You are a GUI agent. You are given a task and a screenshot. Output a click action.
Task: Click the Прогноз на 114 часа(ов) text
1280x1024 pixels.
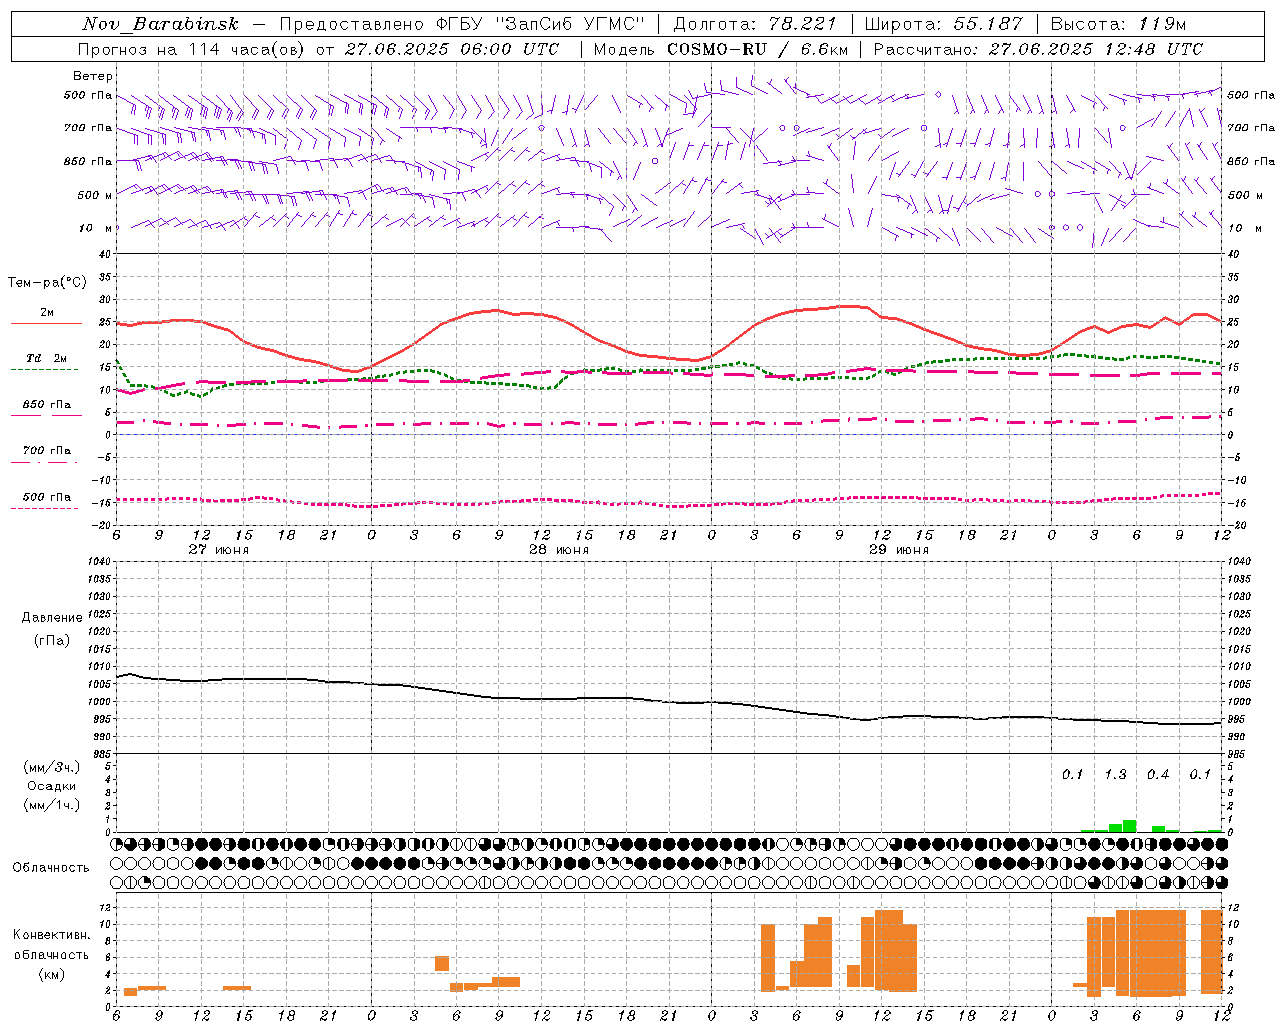click(x=192, y=49)
